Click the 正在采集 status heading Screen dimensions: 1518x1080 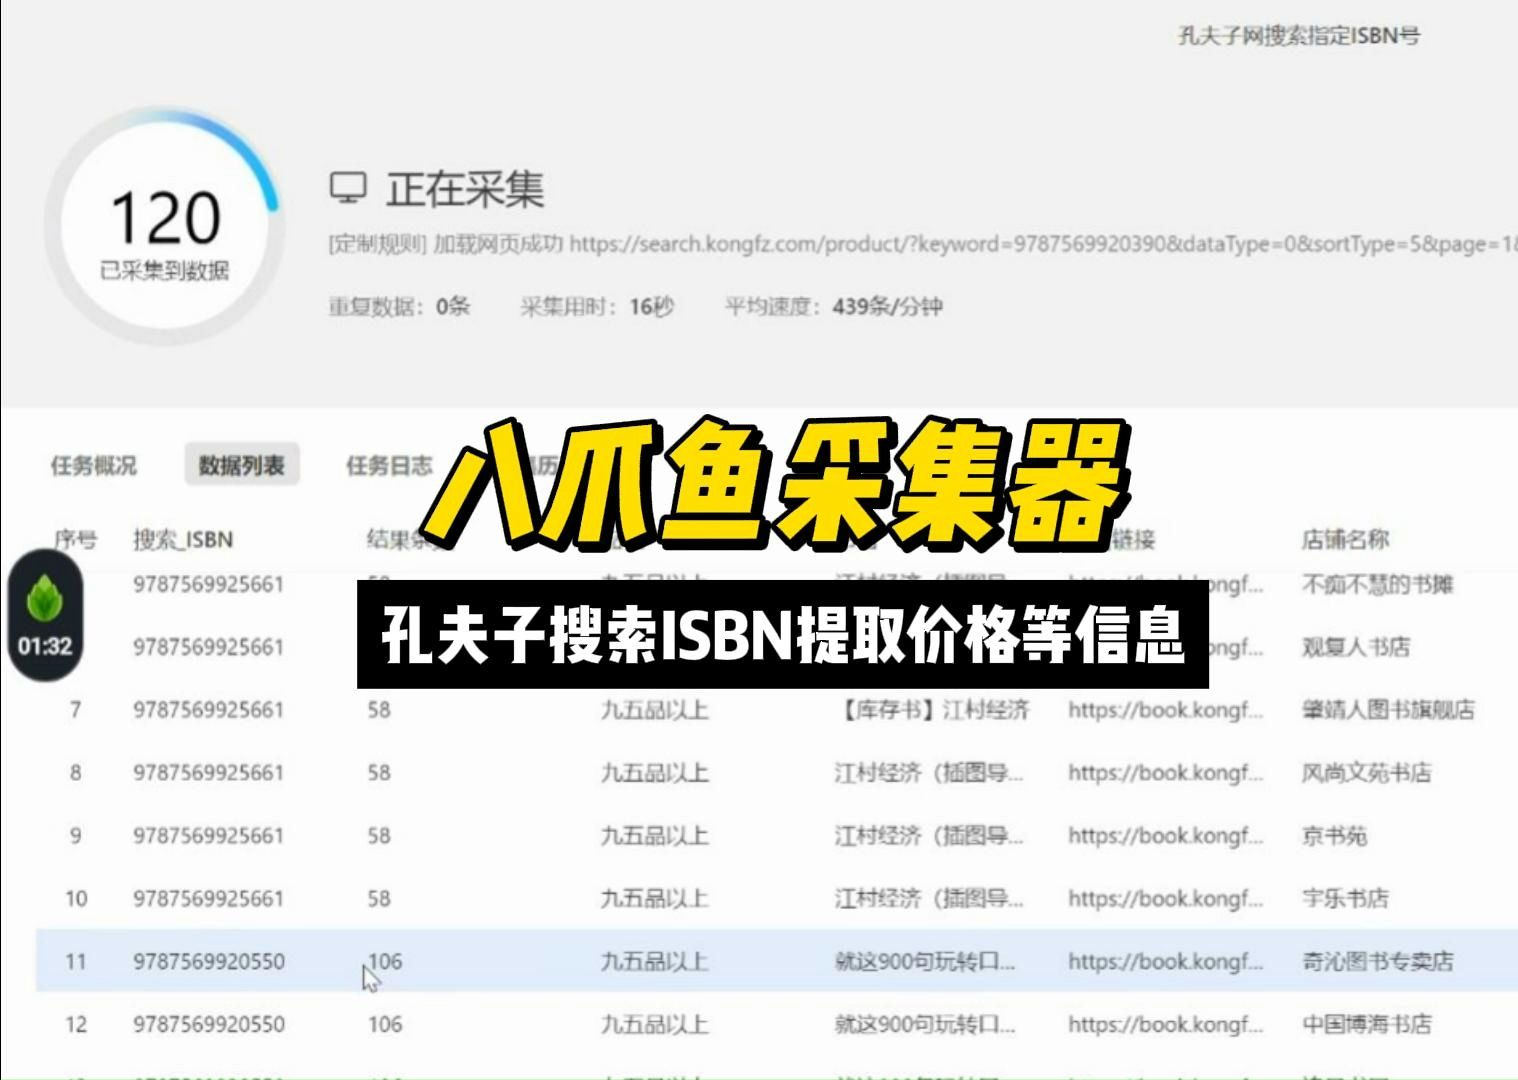[x=465, y=189]
